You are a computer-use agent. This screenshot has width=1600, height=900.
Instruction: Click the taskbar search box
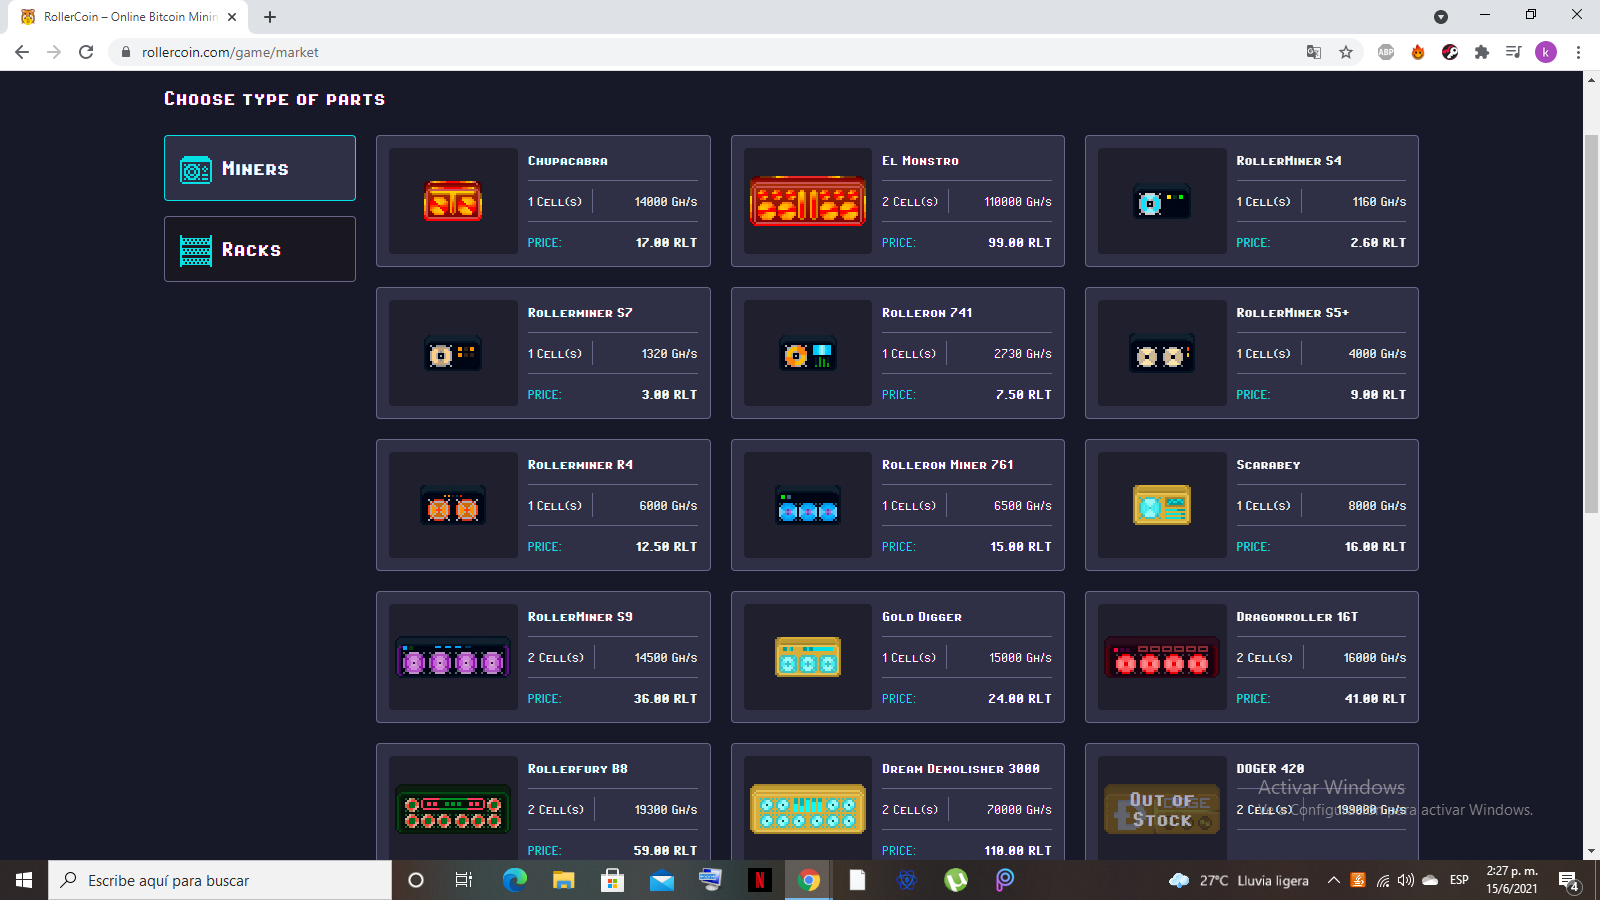[220, 880]
